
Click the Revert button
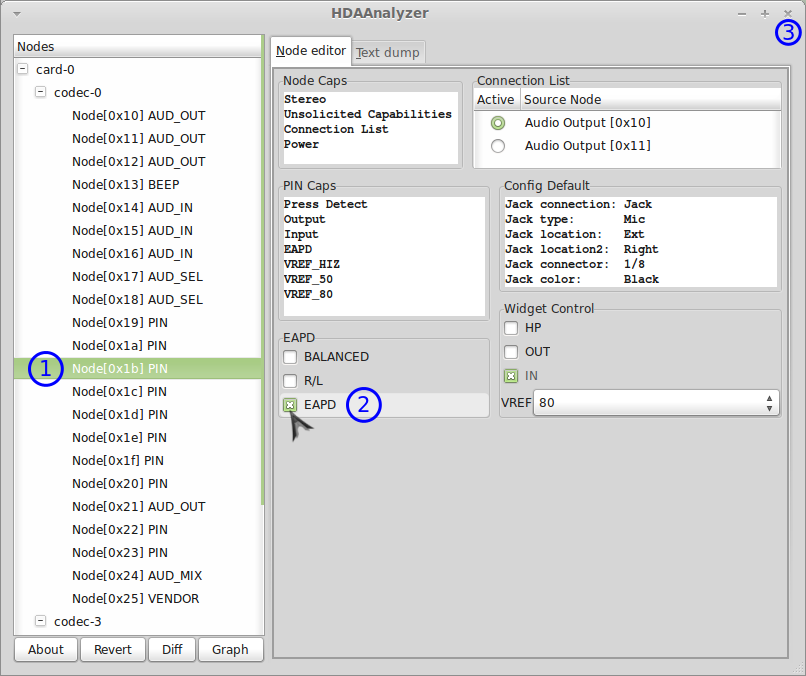click(x=113, y=649)
